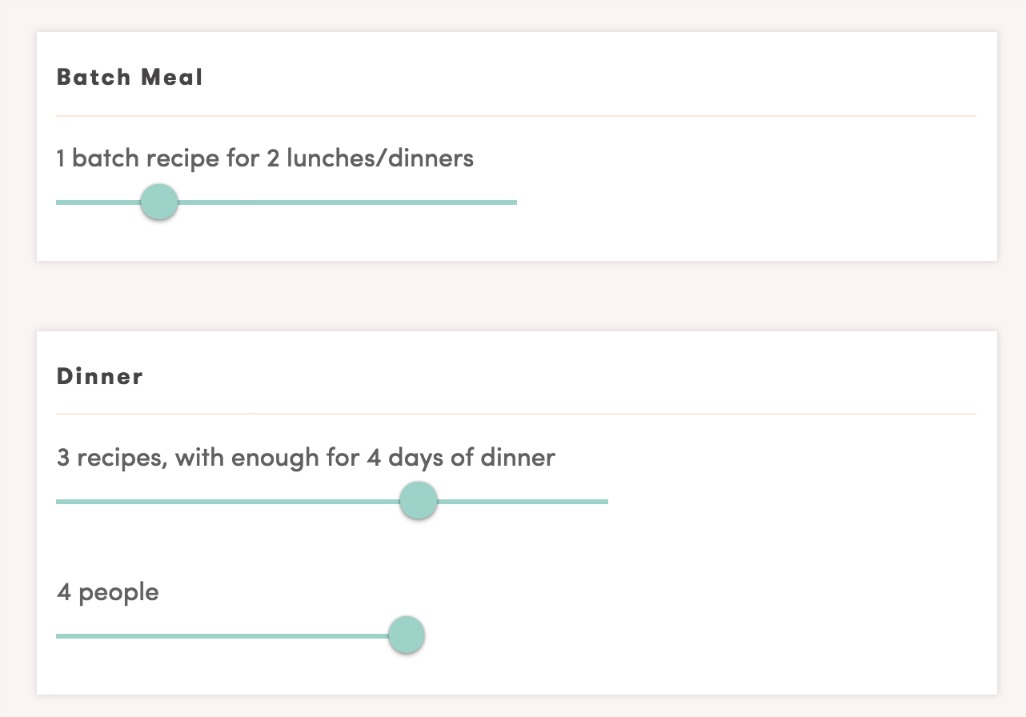Screen dimensions: 1026x717
Task: Click "3 recipes, with enough for 4 days" label
Action: click(305, 458)
